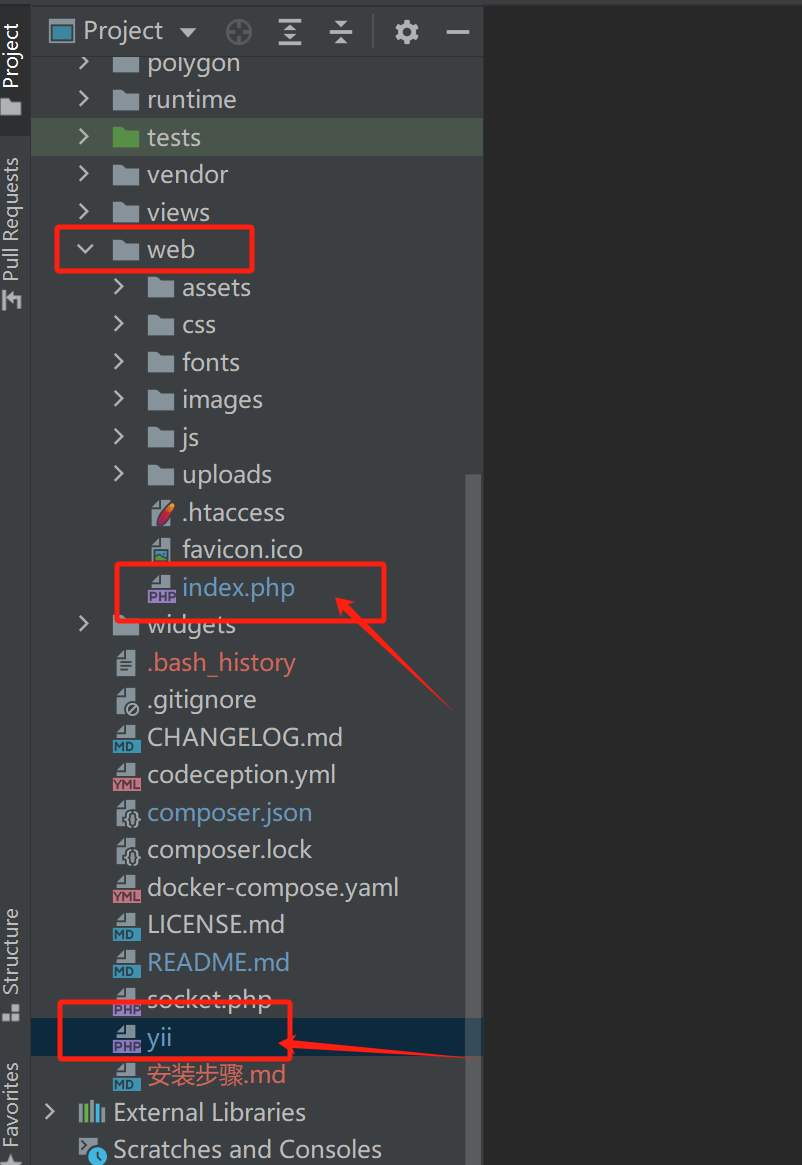Click the Select Opened File crosshair icon
802x1165 pixels.
pyautogui.click(x=238, y=31)
